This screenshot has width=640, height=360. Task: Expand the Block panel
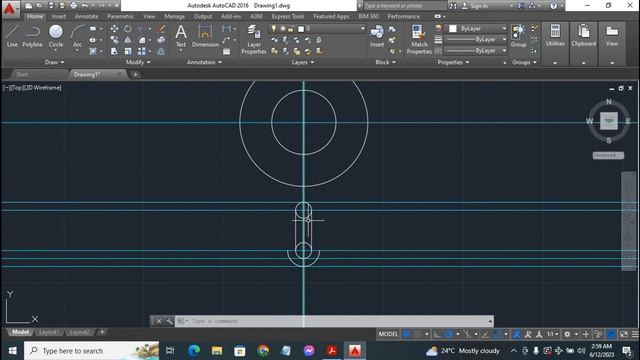click(385, 62)
